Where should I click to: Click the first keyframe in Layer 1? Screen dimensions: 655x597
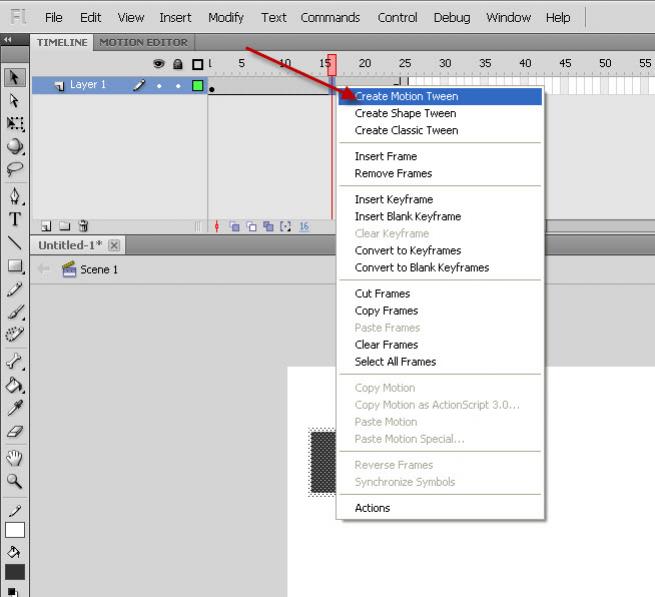[211, 86]
